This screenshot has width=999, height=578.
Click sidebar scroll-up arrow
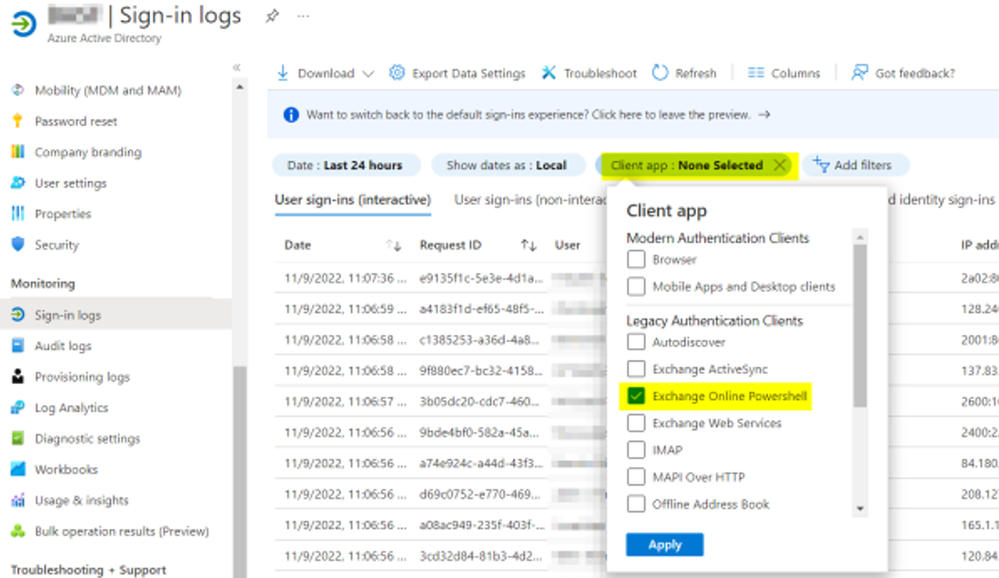point(240,87)
